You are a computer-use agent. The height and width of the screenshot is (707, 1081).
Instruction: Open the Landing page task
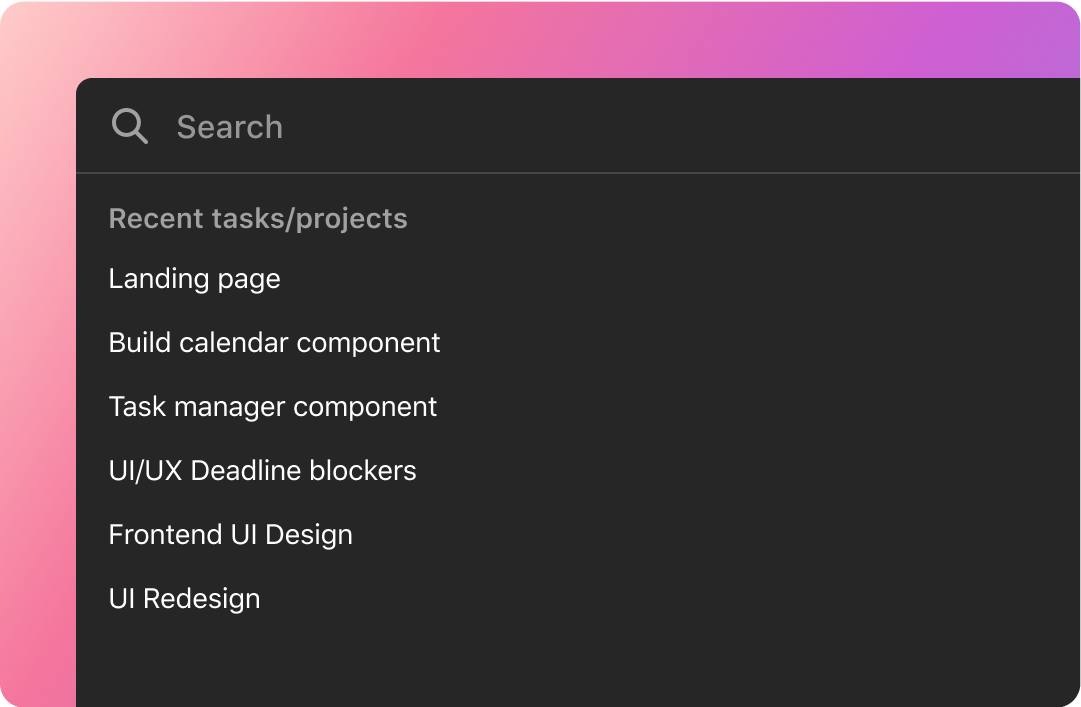coord(194,279)
